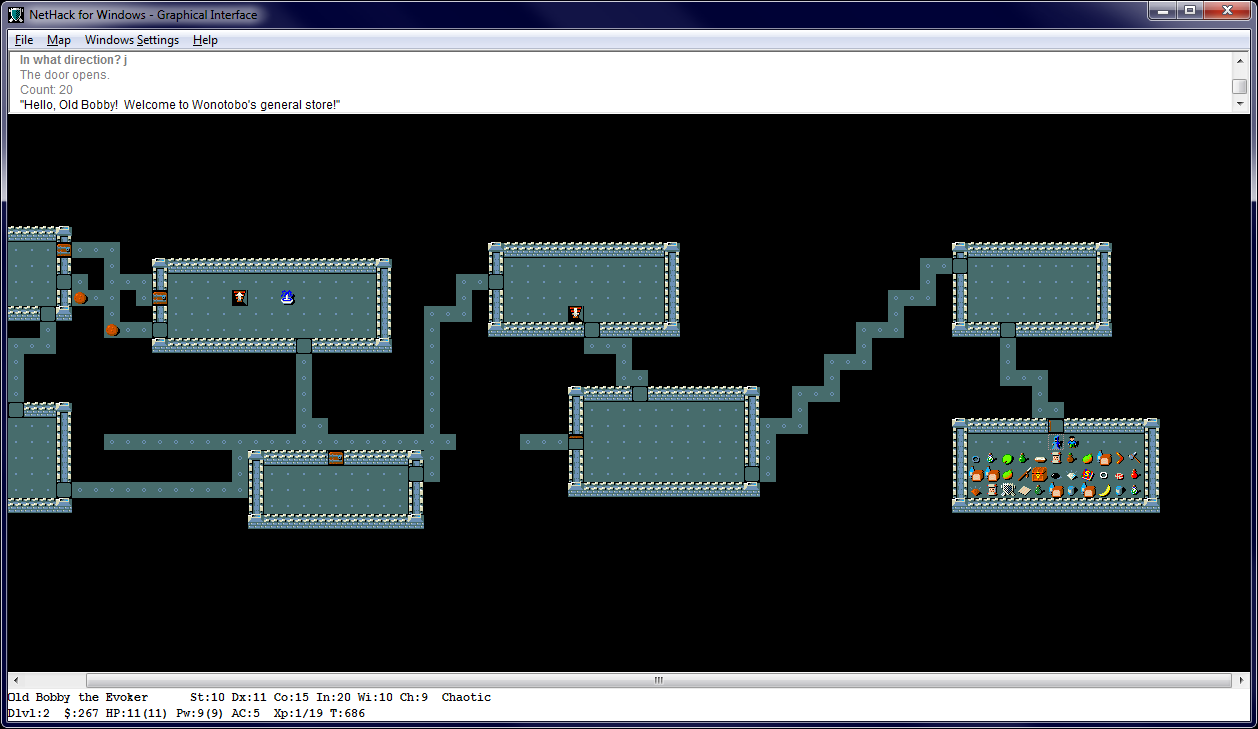Screen dimensions: 1258x729
Task: Click the NetHack application icon in title bar
Action: (x=16, y=14)
